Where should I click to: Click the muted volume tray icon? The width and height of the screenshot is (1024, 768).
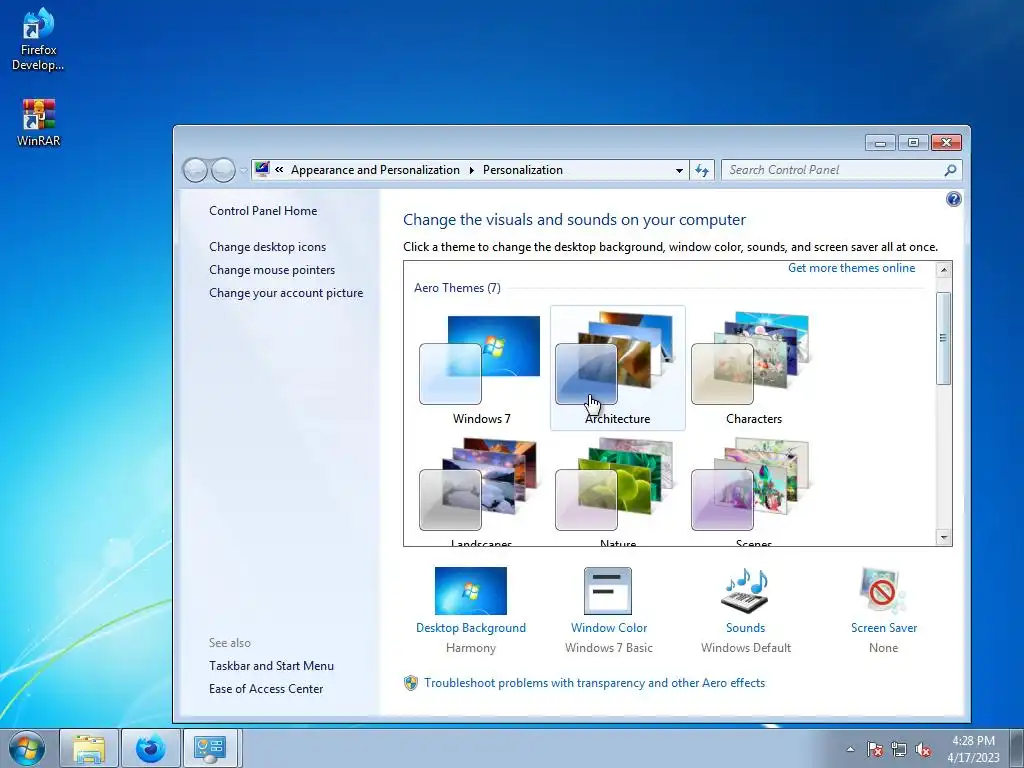(923, 749)
